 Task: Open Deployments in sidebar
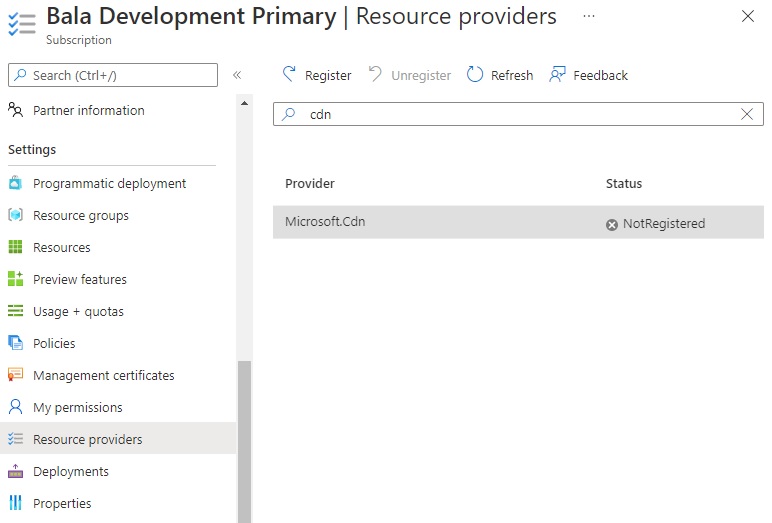71,471
